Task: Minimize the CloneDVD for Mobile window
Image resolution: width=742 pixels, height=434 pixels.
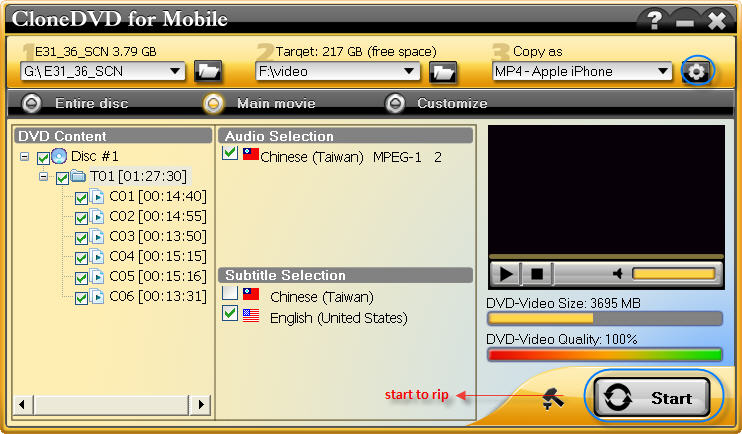Action: point(685,22)
